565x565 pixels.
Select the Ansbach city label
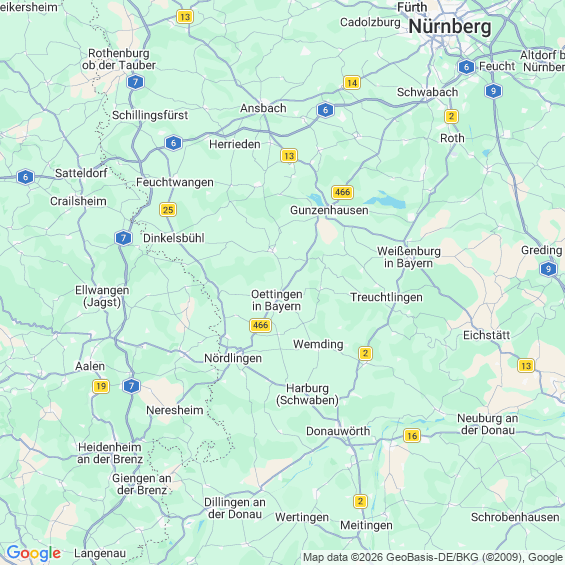click(263, 108)
